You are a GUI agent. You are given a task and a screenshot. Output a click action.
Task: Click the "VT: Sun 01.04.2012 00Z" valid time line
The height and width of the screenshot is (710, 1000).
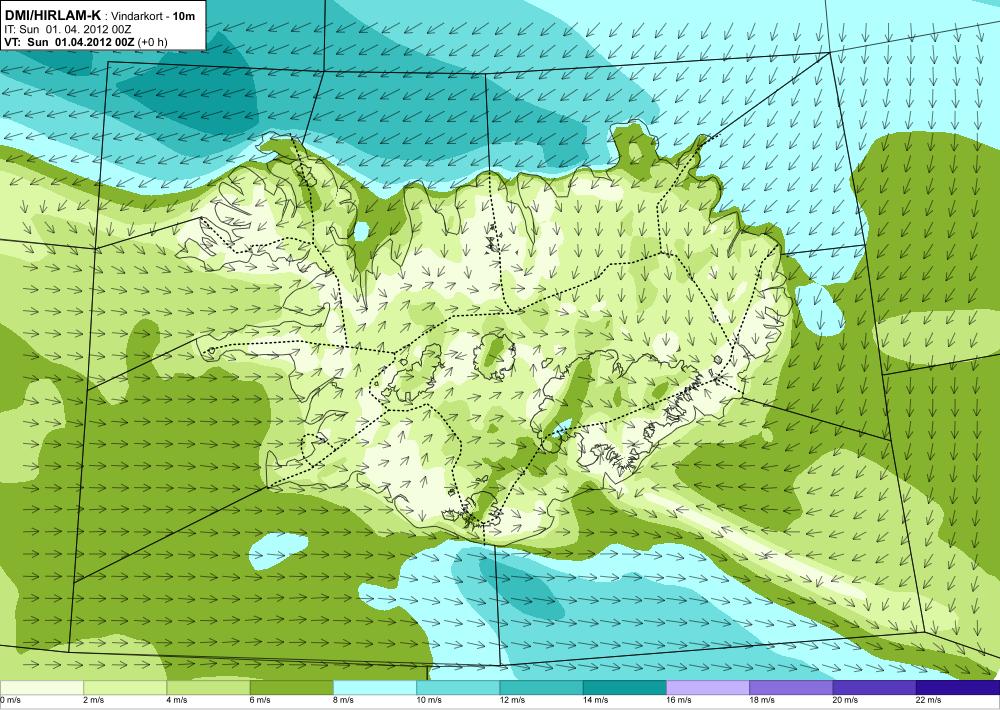(70, 42)
